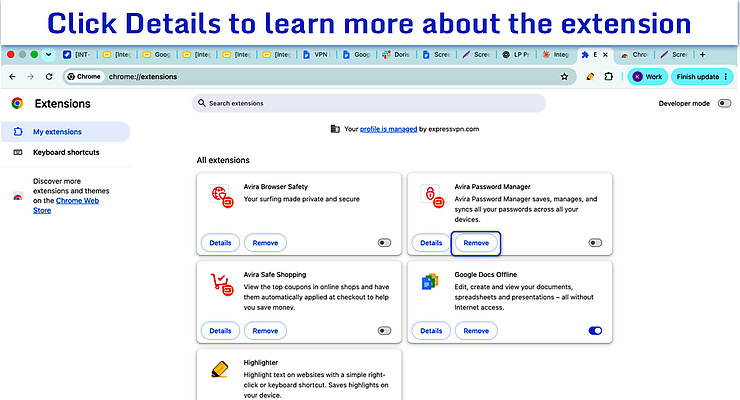Switch to the Doris Slack tab
Viewport: 740px width, 400px height.
click(x=396, y=55)
